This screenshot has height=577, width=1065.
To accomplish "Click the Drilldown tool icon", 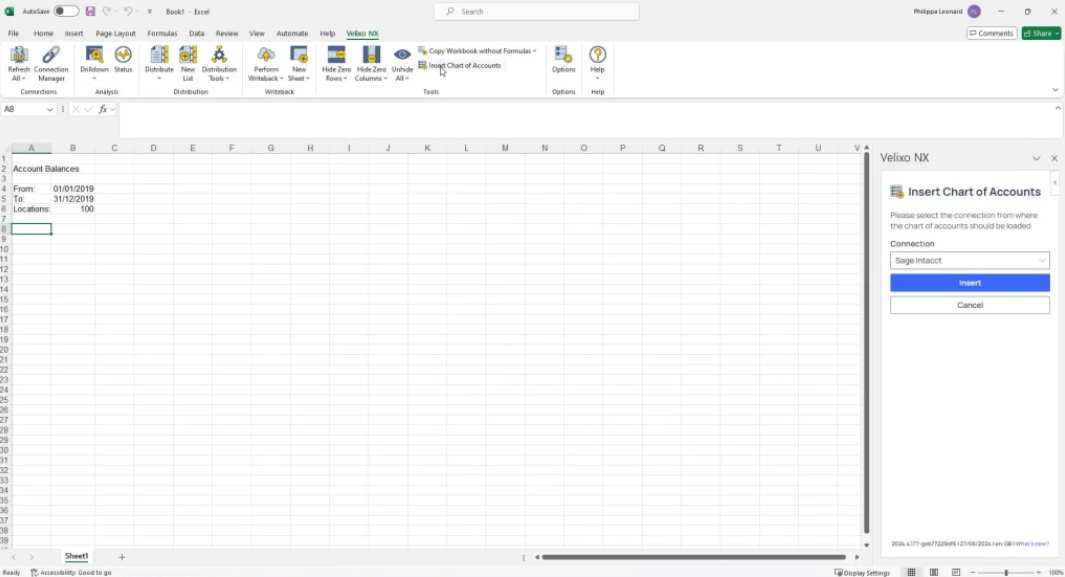I will tap(94, 55).
